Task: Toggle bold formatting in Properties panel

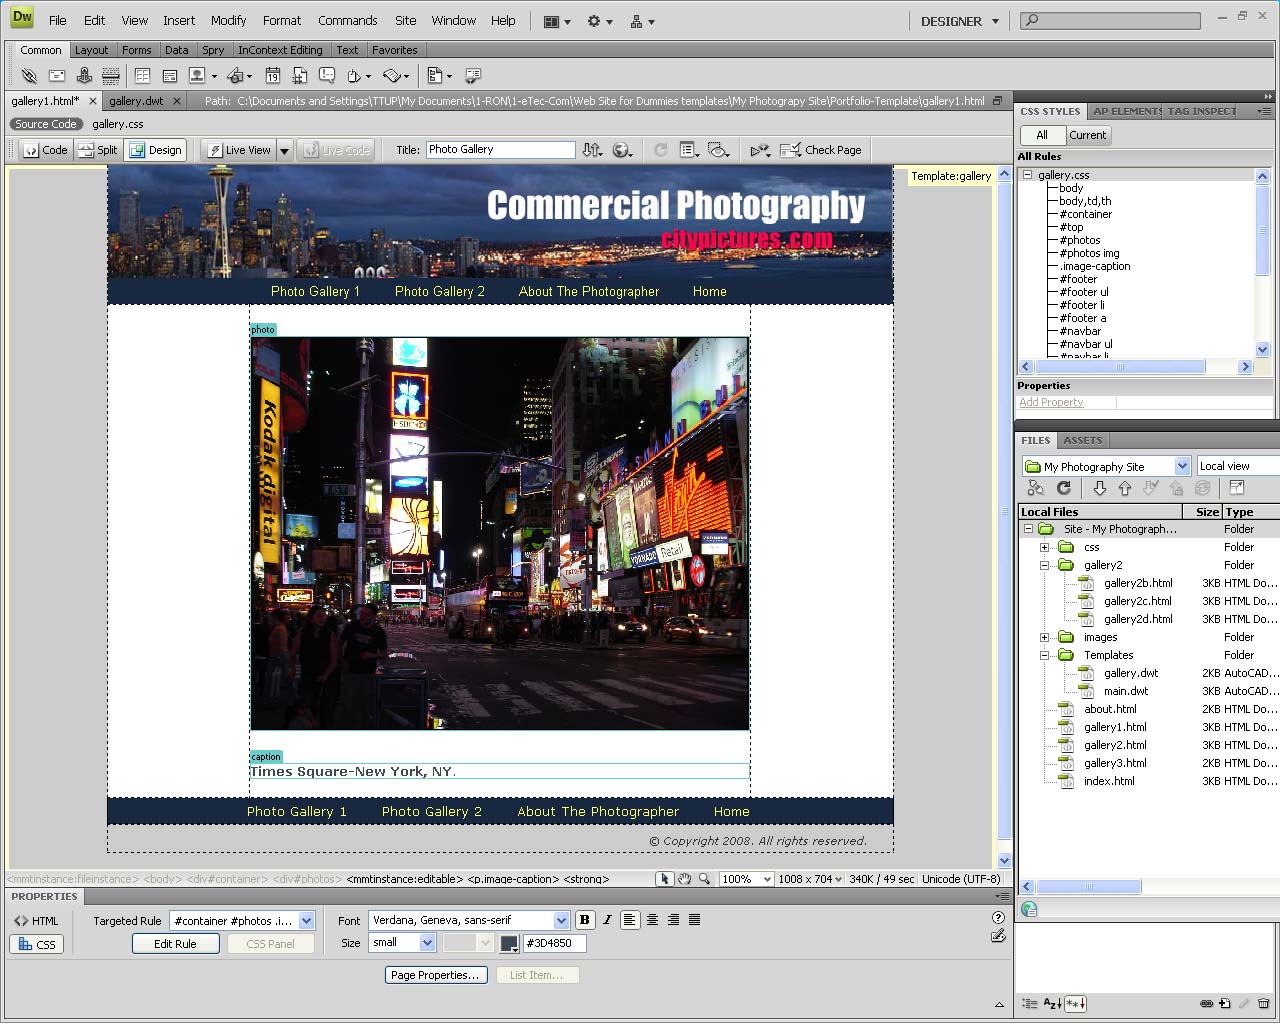Action: tap(585, 920)
